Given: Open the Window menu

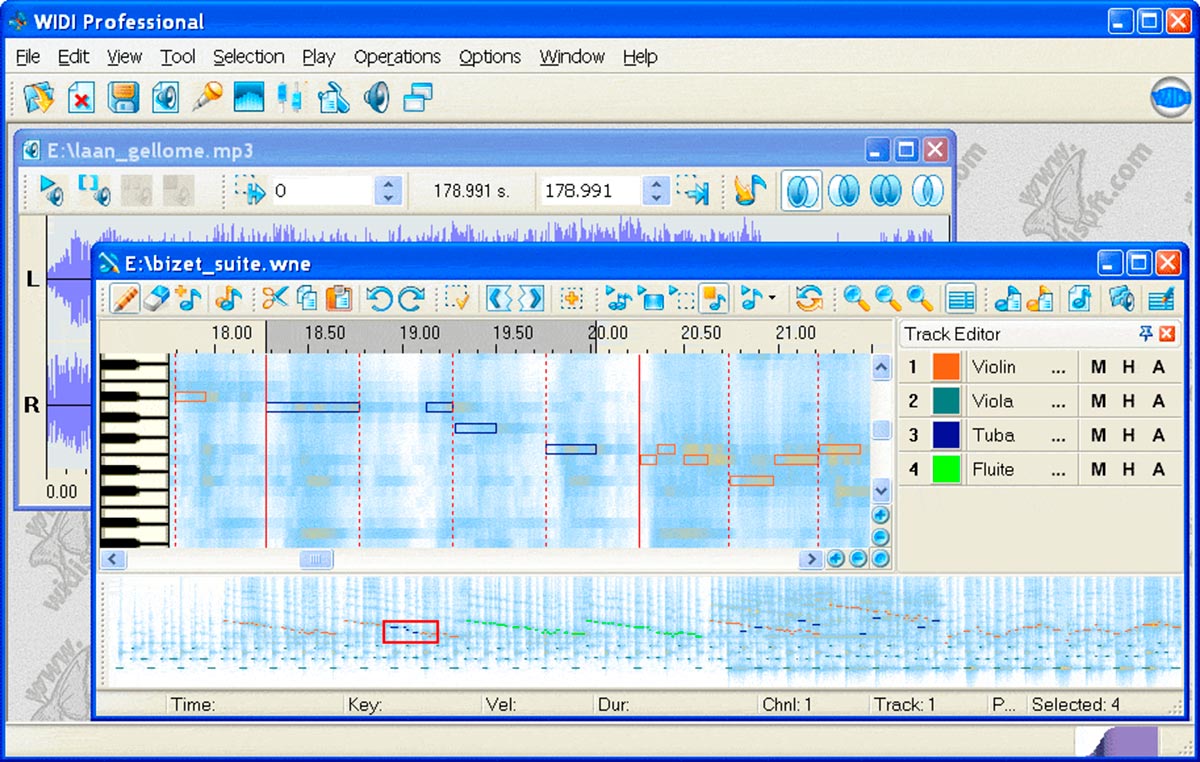Looking at the screenshot, I should click(x=572, y=57).
